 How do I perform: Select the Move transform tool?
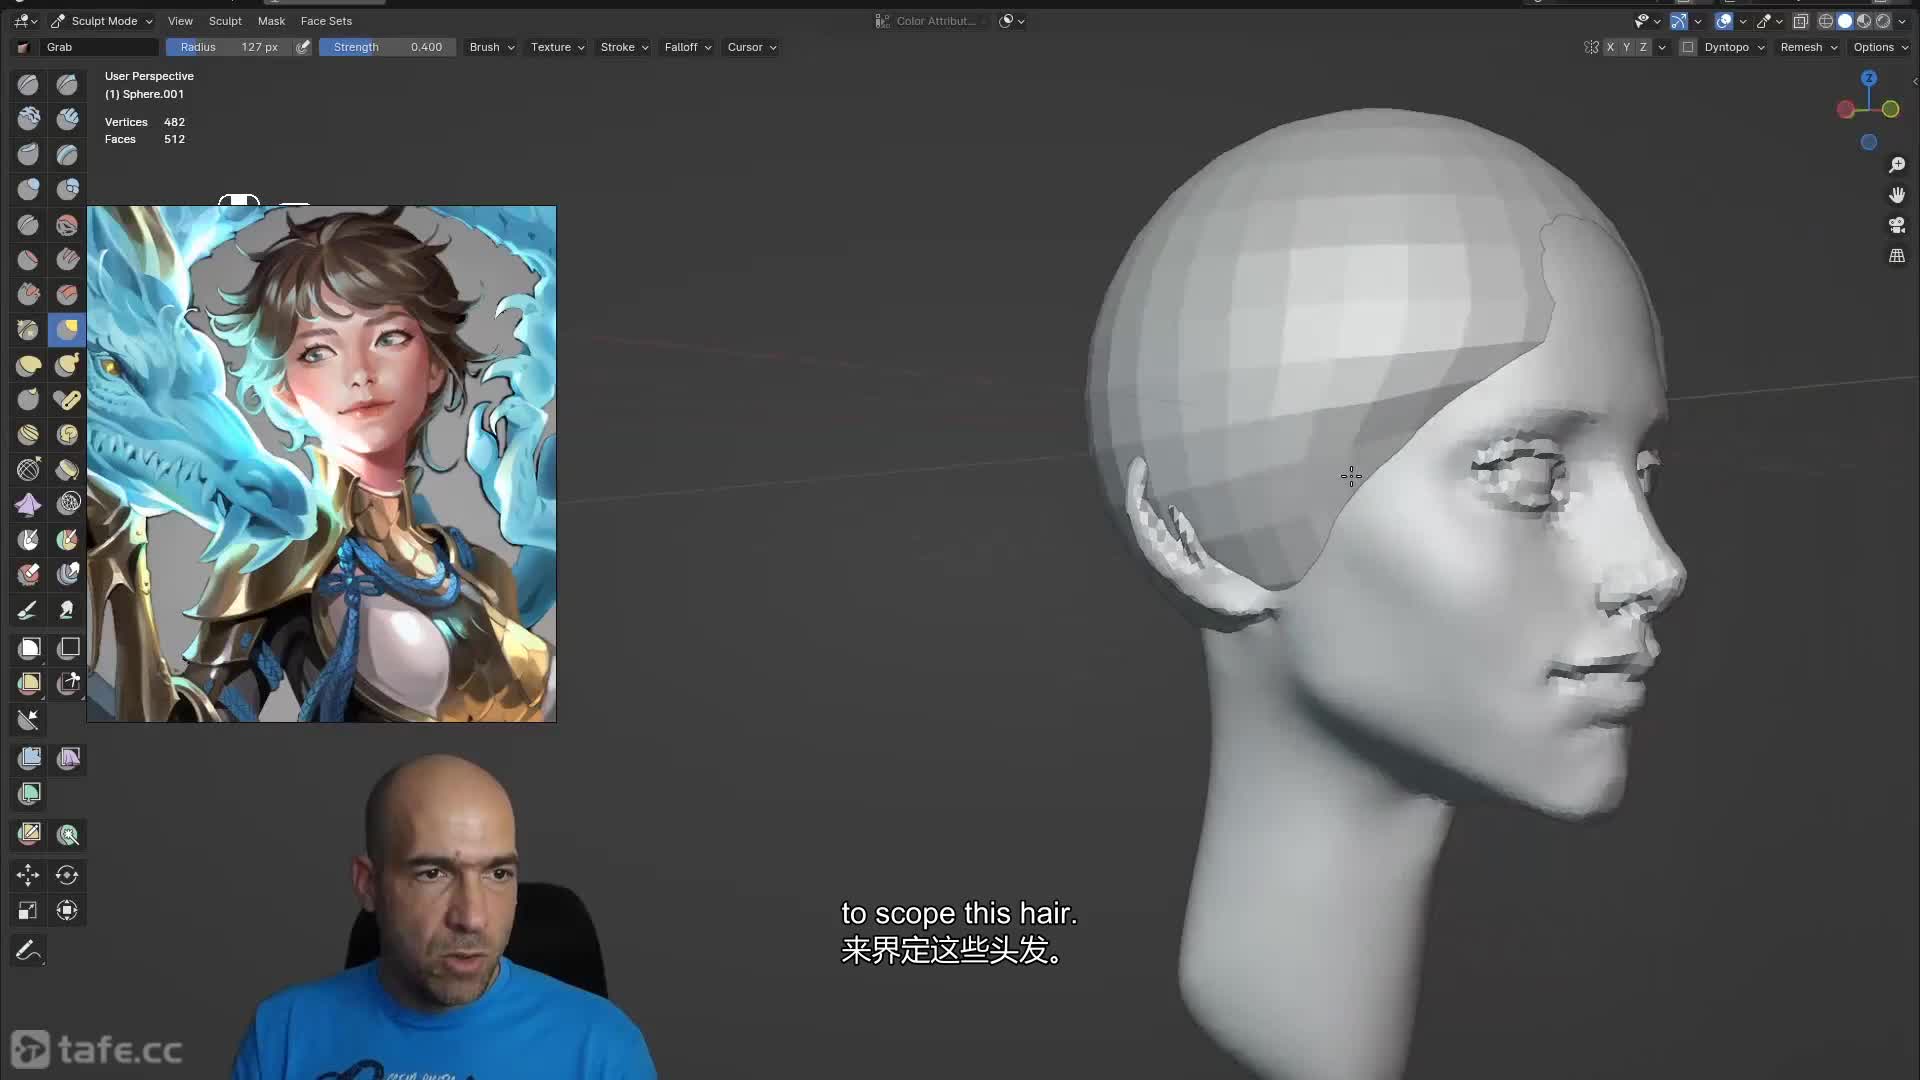point(28,876)
